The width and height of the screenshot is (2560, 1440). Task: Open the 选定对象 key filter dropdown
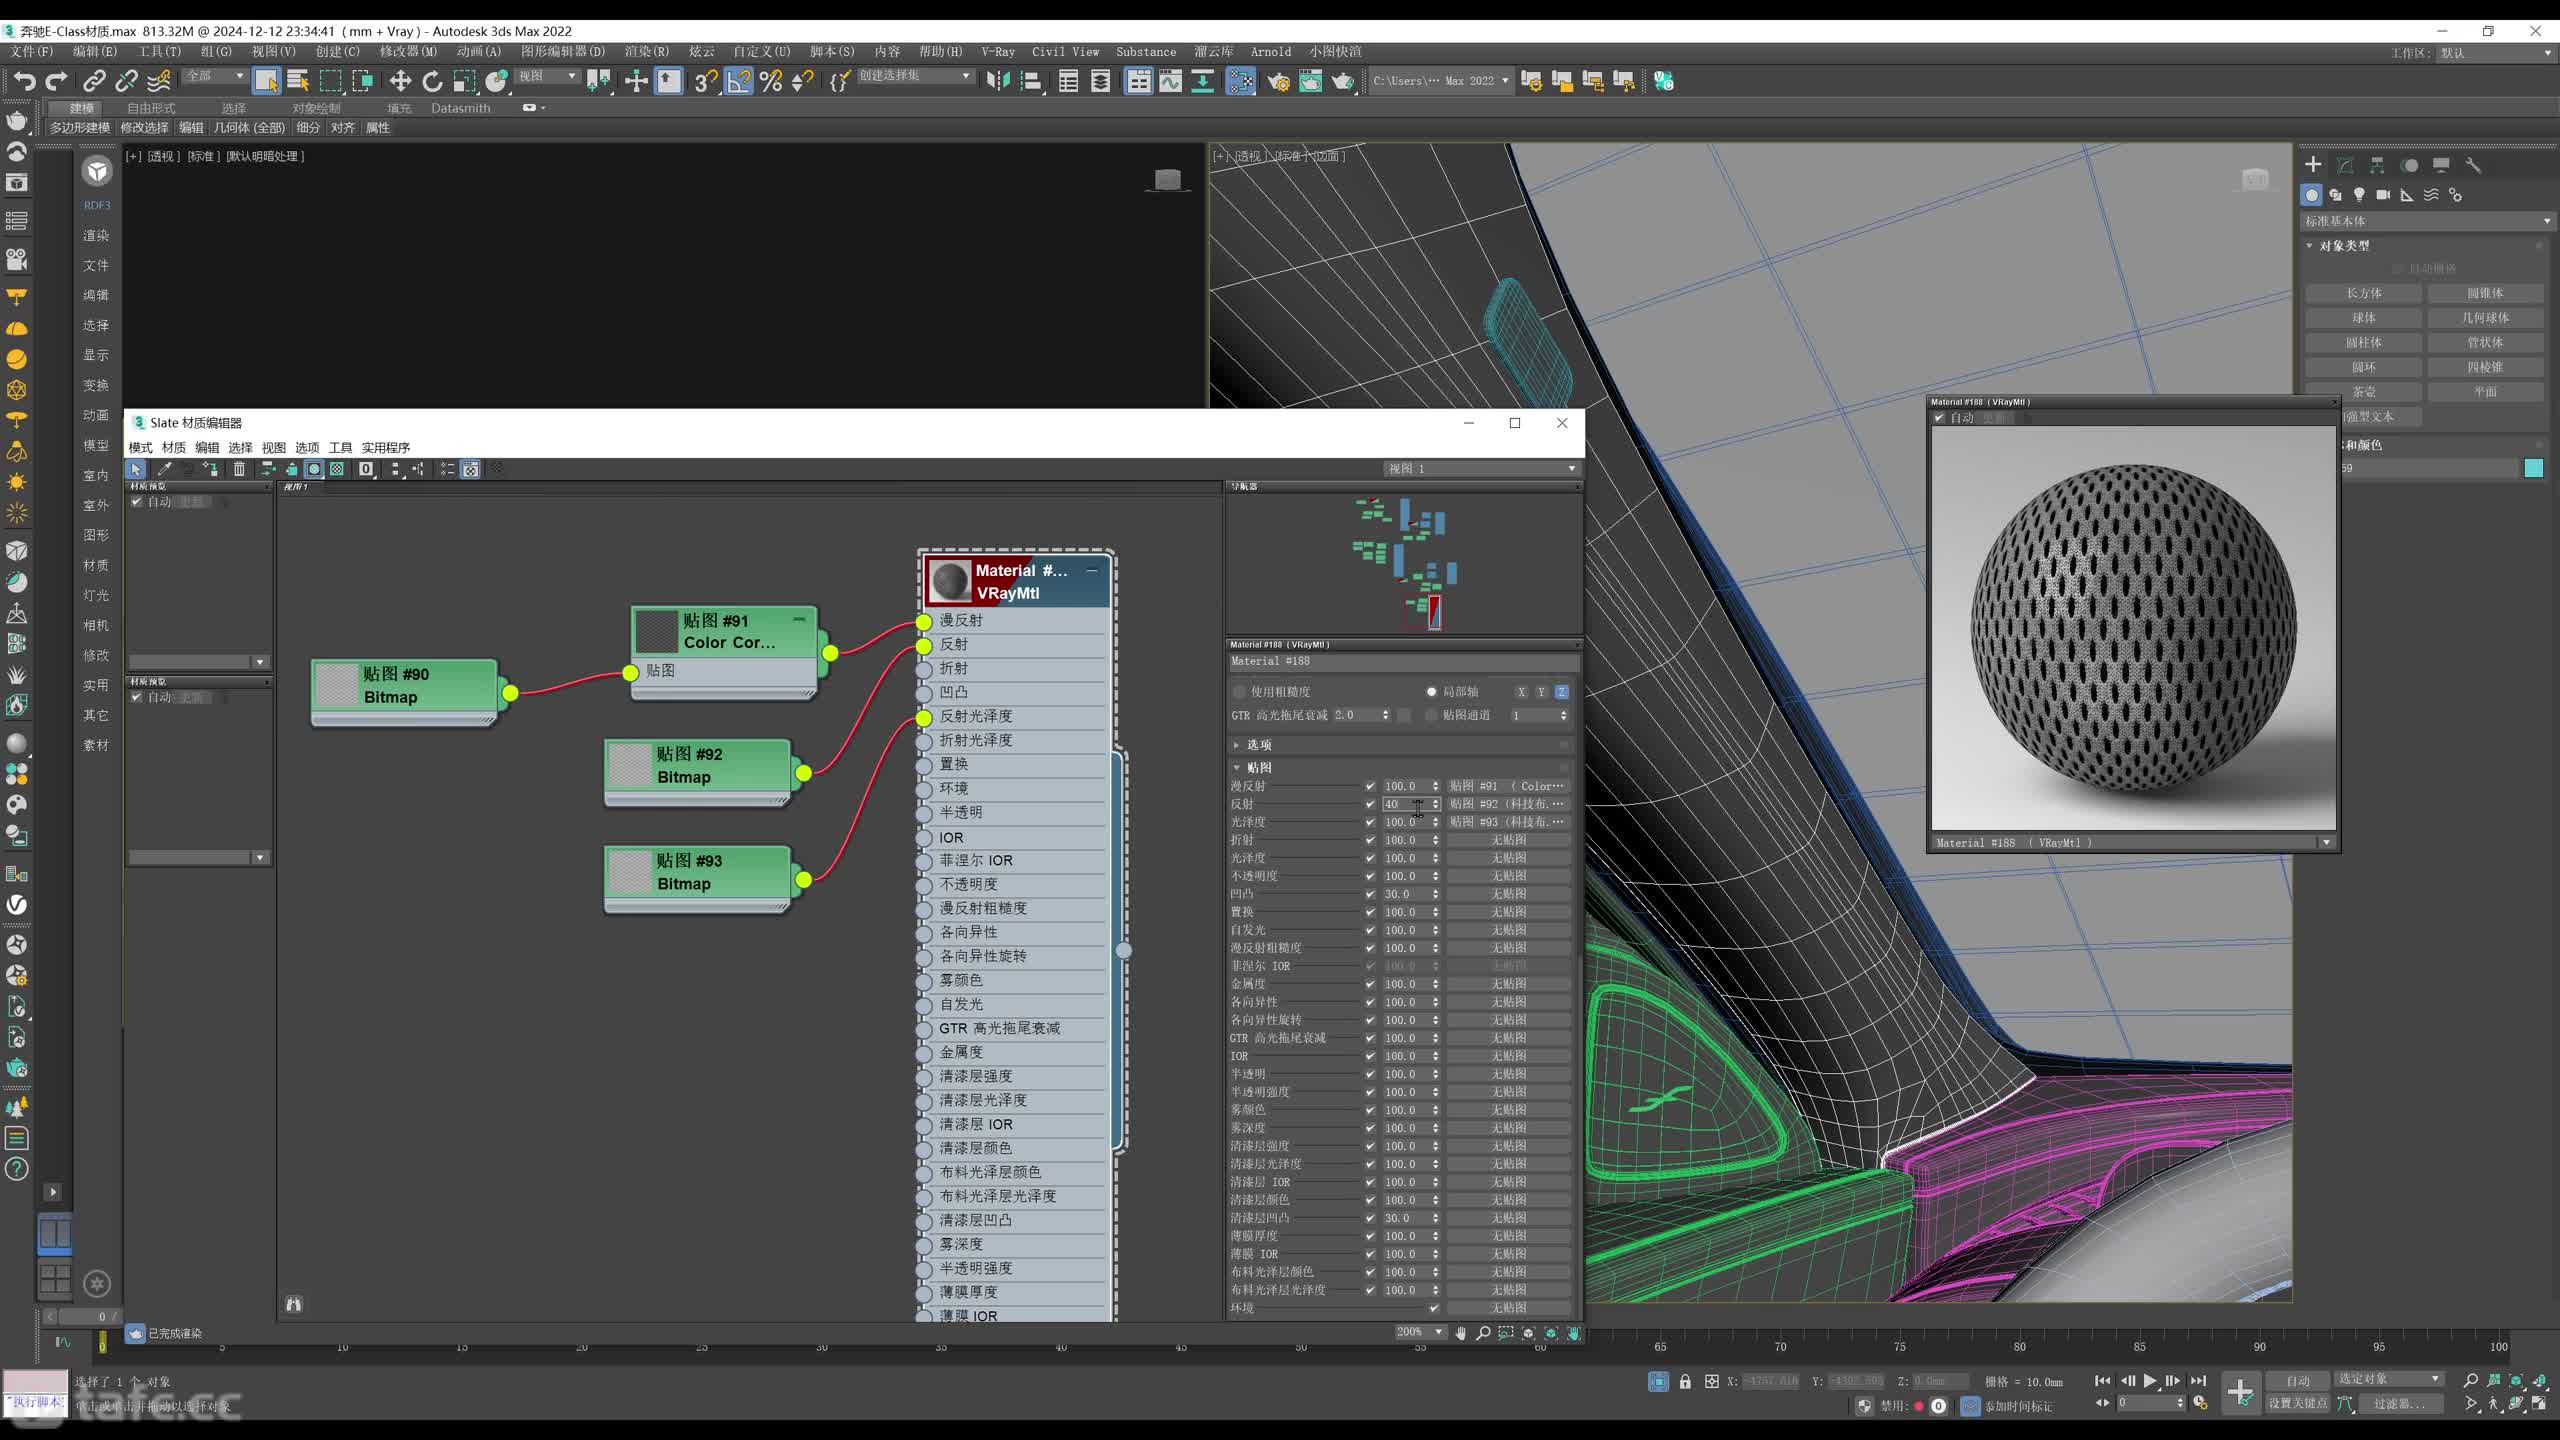(2389, 1379)
